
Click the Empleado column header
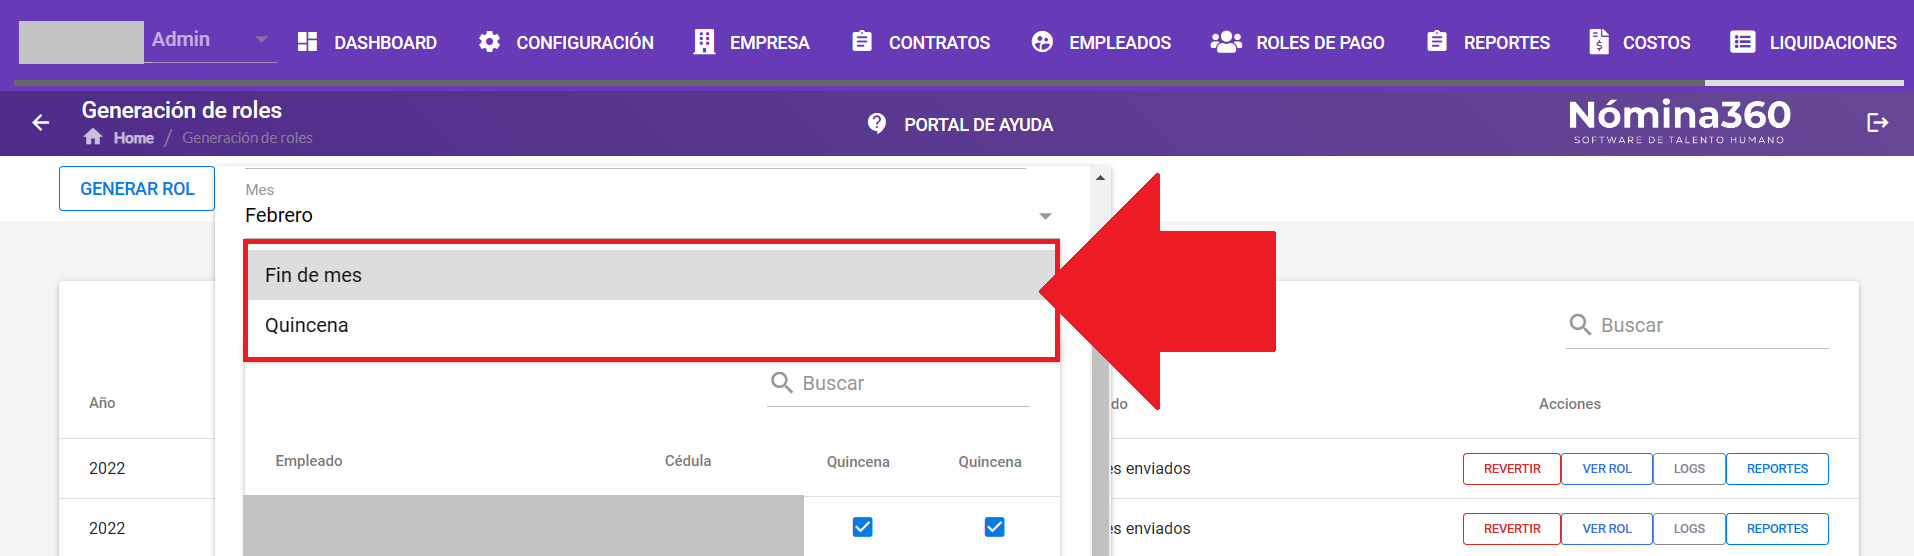pos(309,461)
